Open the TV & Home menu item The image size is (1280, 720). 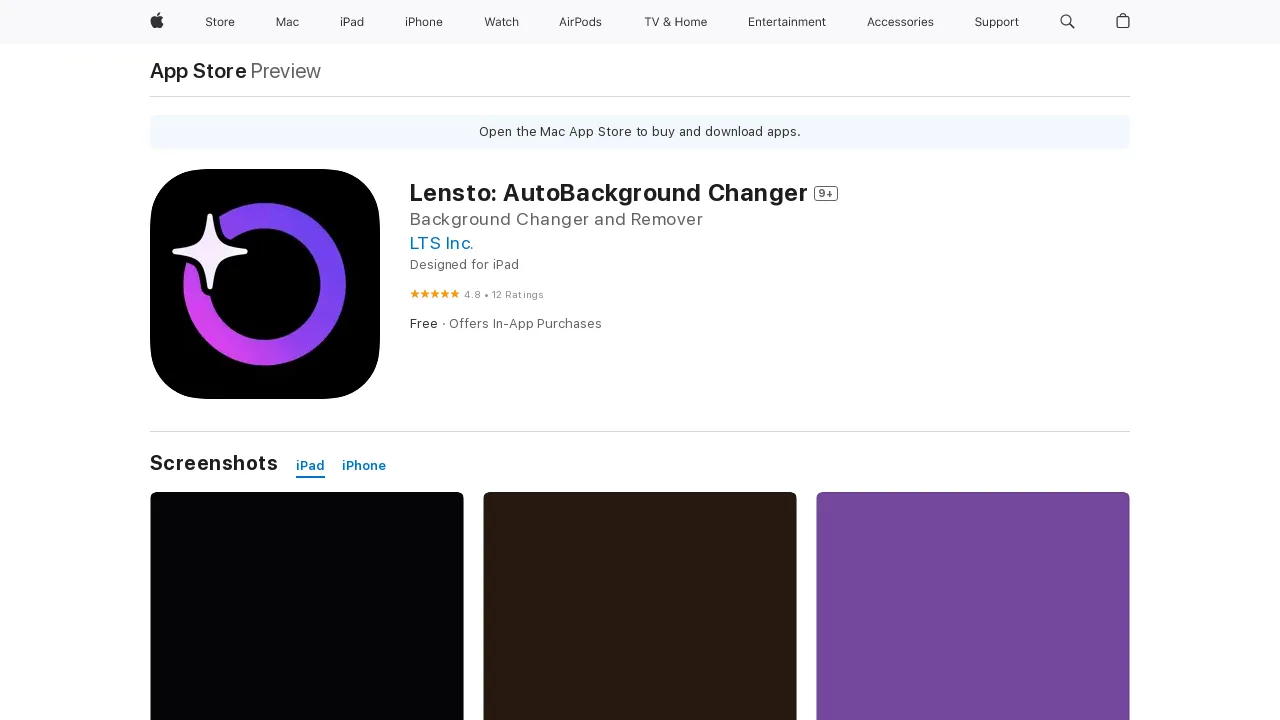pos(675,22)
